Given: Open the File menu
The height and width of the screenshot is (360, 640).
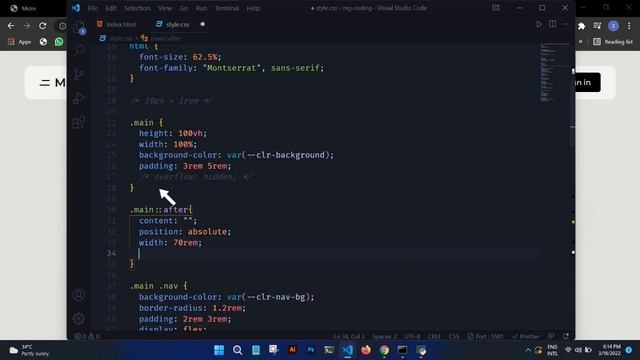Looking at the screenshot, I should 93,8.
